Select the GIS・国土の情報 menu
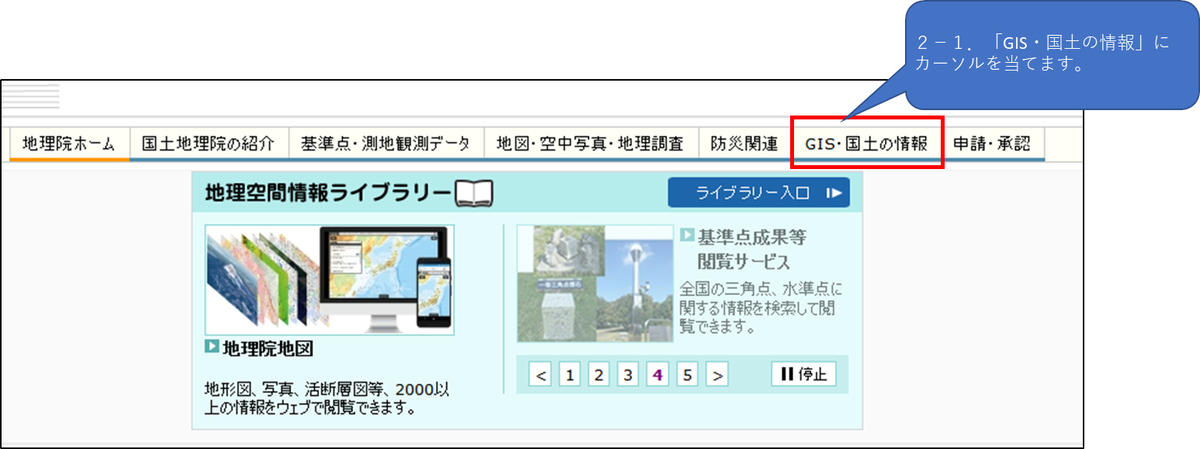The width and height of the screenshot is (1200, 449). point(867,143)
